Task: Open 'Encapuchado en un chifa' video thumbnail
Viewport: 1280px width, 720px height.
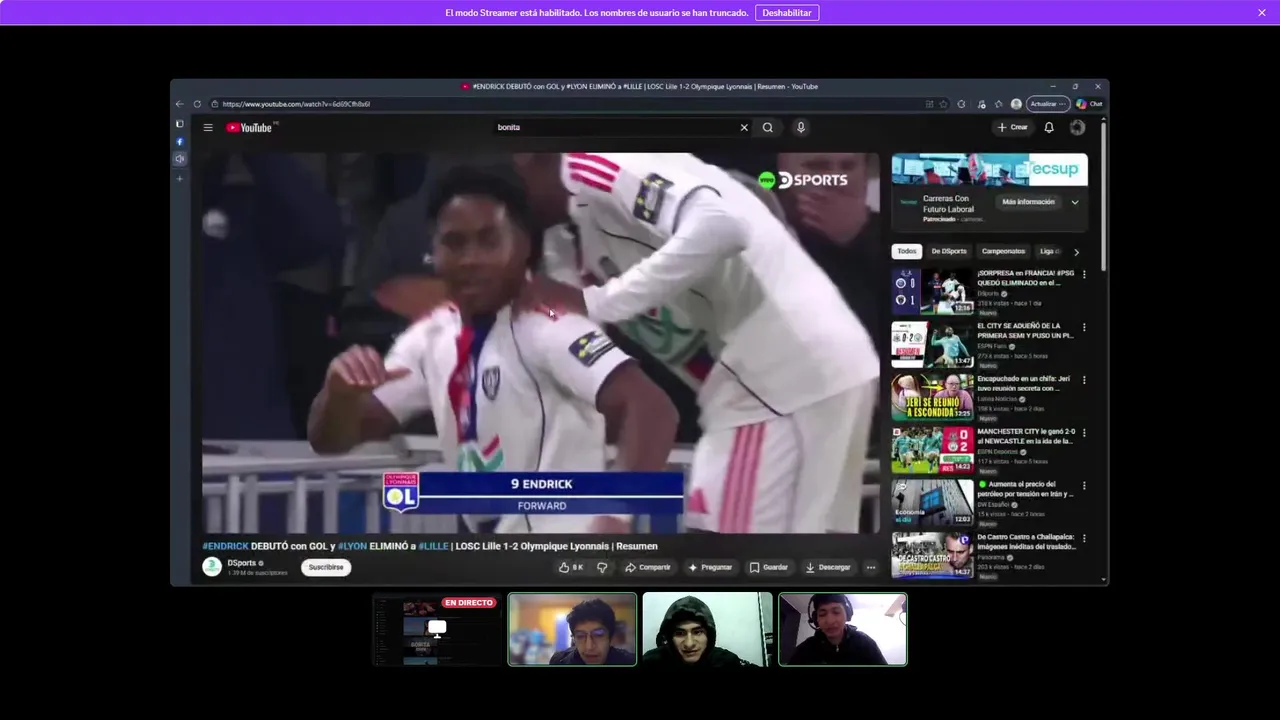Action: (932, 397)
